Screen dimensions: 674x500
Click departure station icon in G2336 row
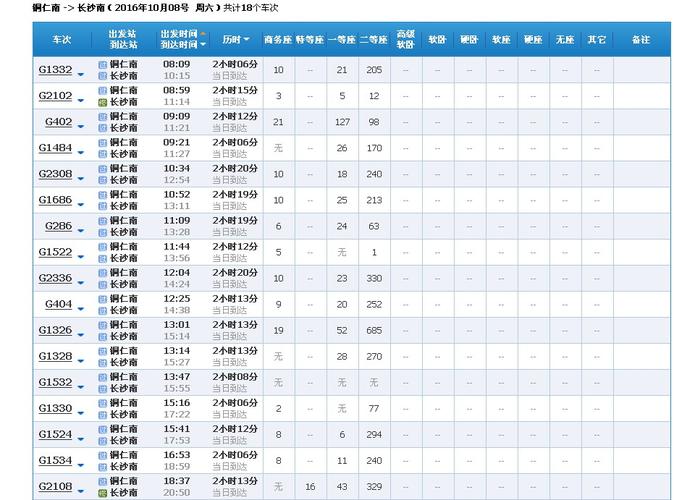(x=103, y=273)
